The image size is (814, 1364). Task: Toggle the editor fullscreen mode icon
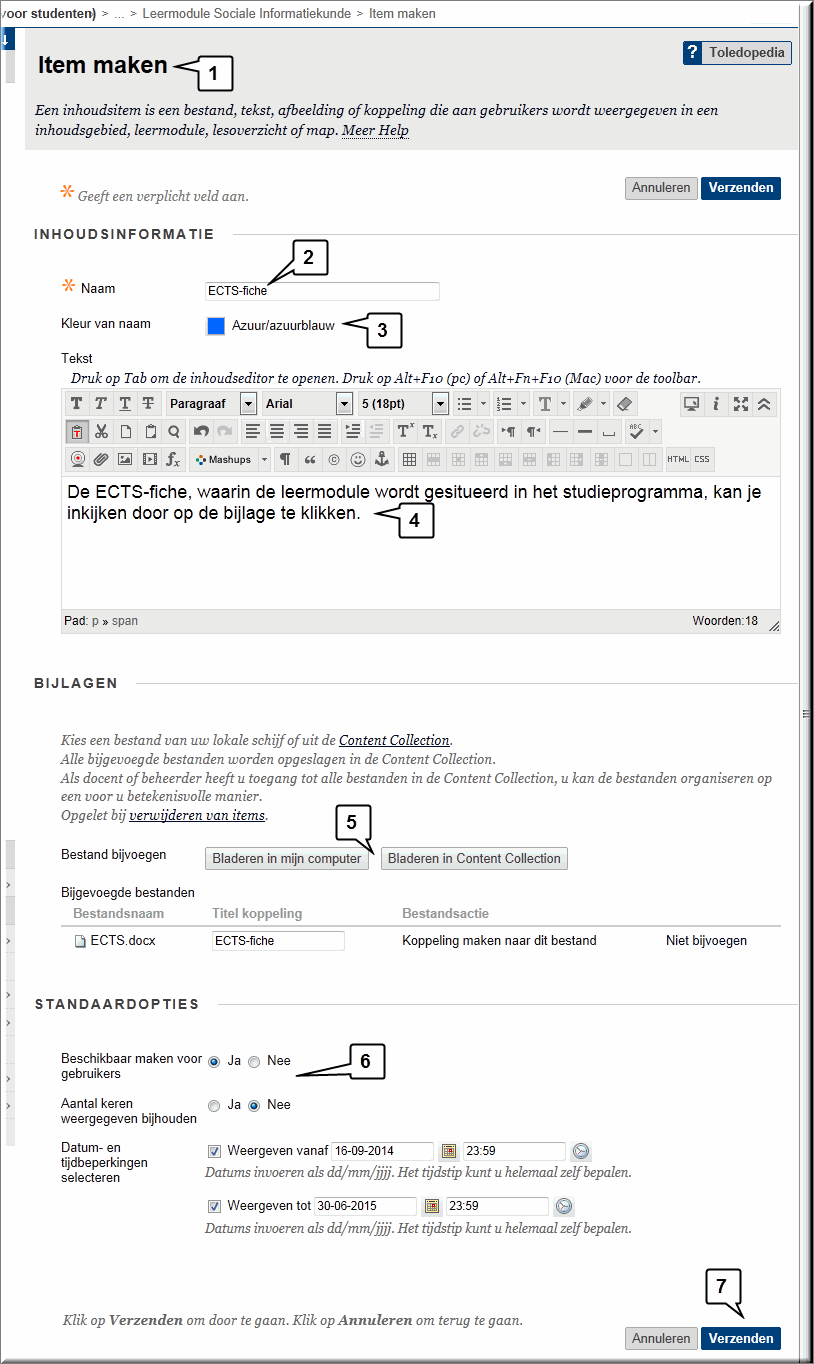pos(740,404)
